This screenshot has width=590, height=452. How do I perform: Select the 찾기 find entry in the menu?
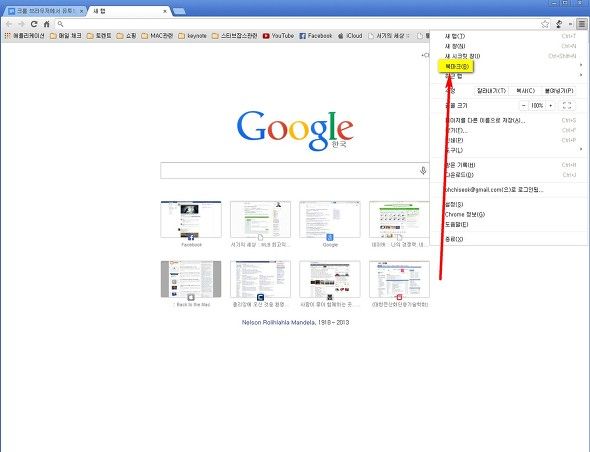click(509, 130)
